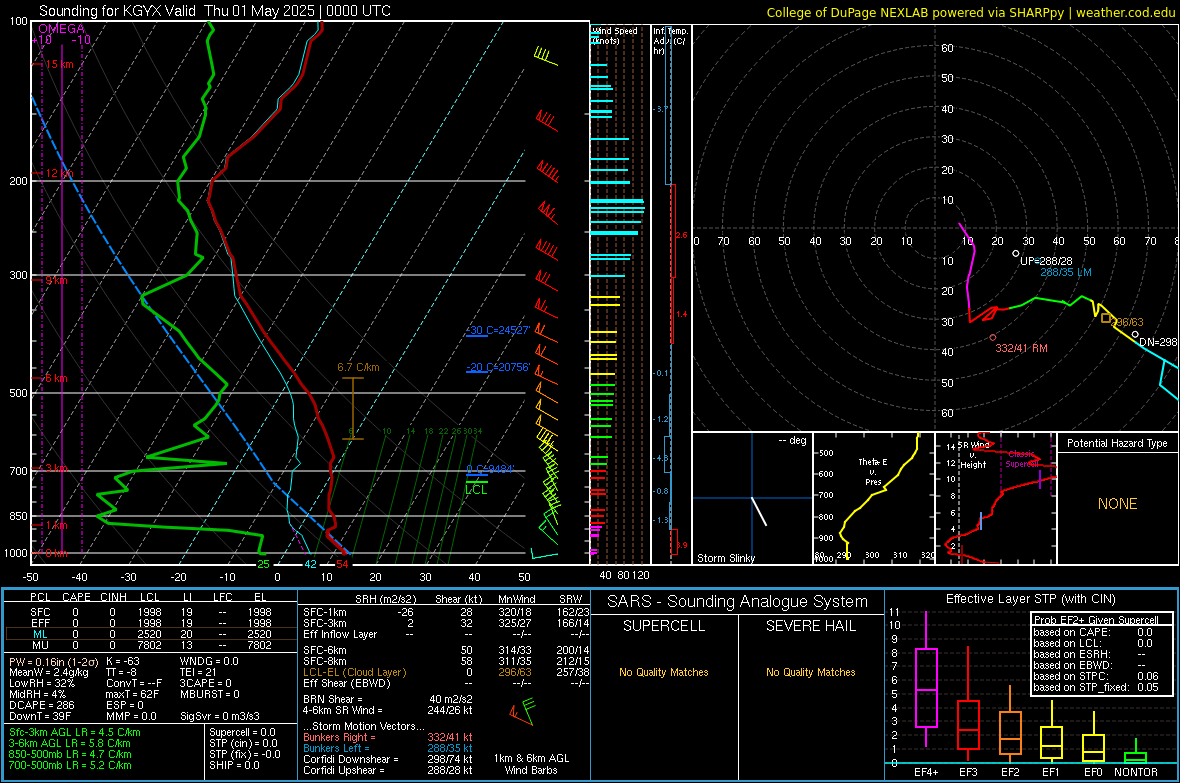
Task: Click the MU parcel LCL value 7802
Action: click(x=150, y=644)
